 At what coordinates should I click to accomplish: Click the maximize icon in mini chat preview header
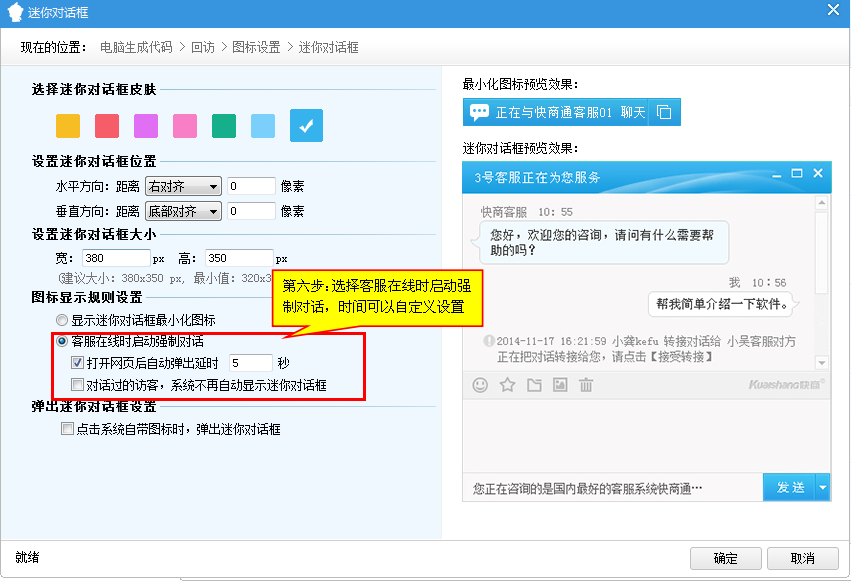[797, 174]
